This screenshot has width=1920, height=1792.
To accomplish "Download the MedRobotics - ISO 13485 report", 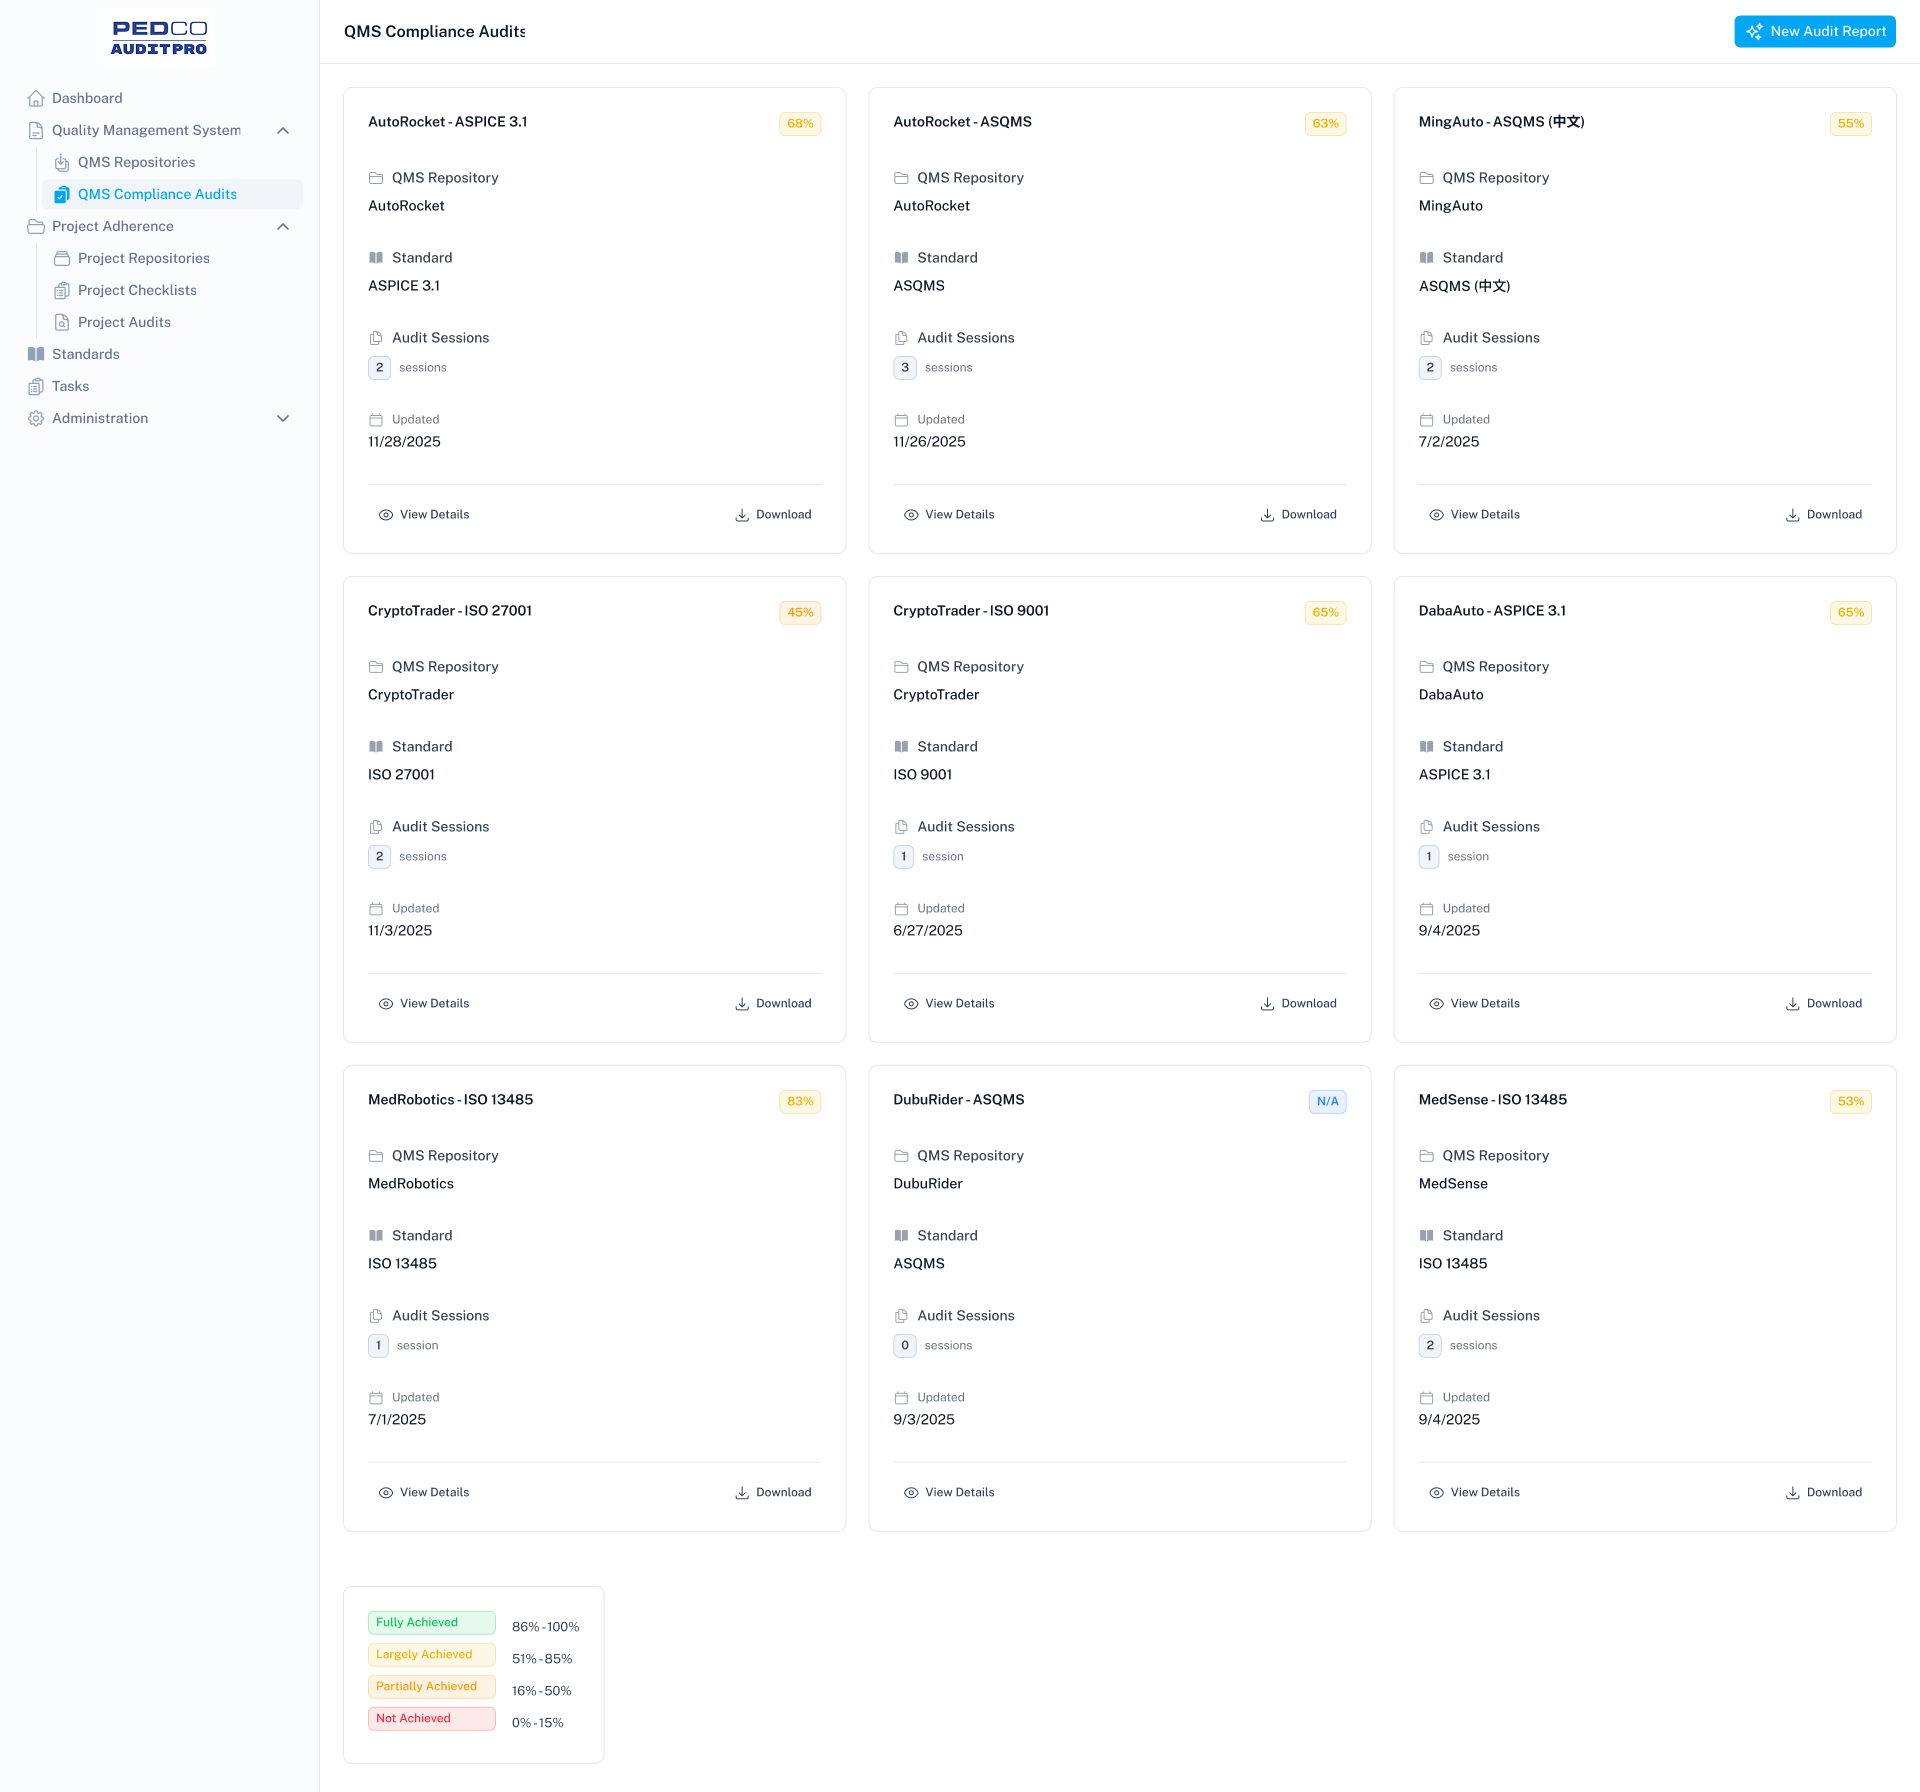I will pyautogui.click(x=773, y=1493).
